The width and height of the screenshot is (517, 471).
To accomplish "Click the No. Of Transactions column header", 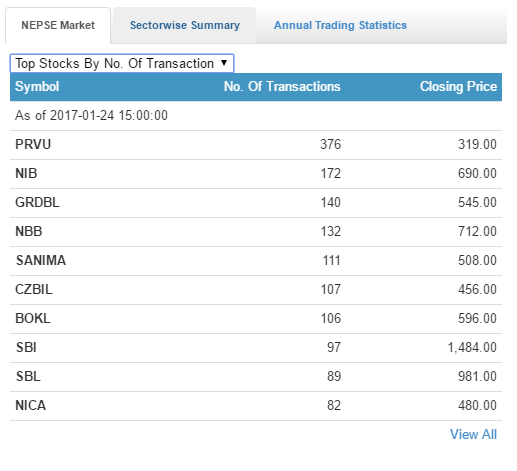I will tap(282, 87).
